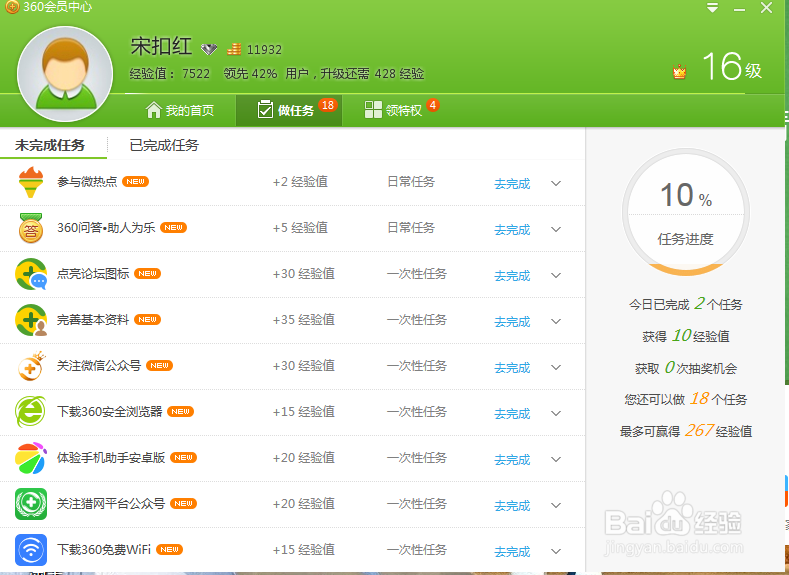This screenshot has height=575, width=789.
Task: Click 经验值: 7522 text
Action: [170, 74]
